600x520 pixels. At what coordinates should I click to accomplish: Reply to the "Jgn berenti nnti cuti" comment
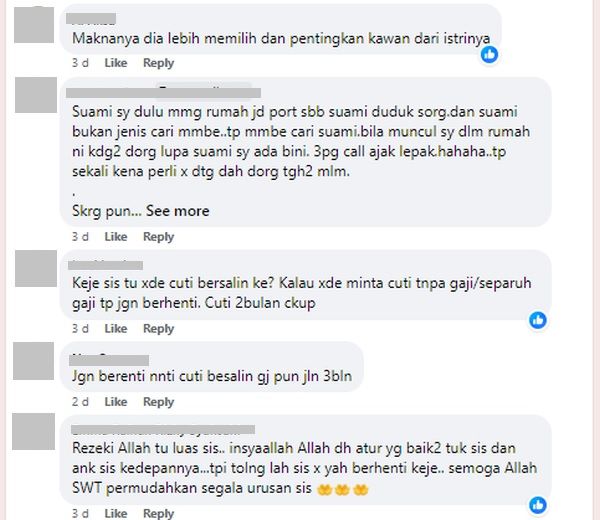(158, 402)
